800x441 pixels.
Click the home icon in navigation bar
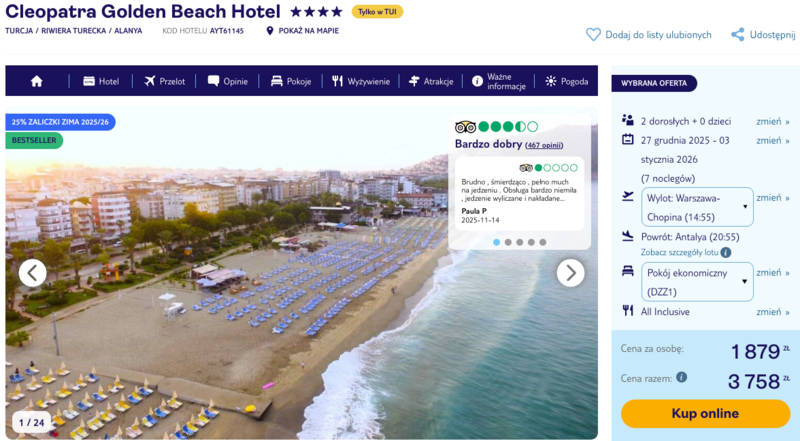[x=37, y=81]
